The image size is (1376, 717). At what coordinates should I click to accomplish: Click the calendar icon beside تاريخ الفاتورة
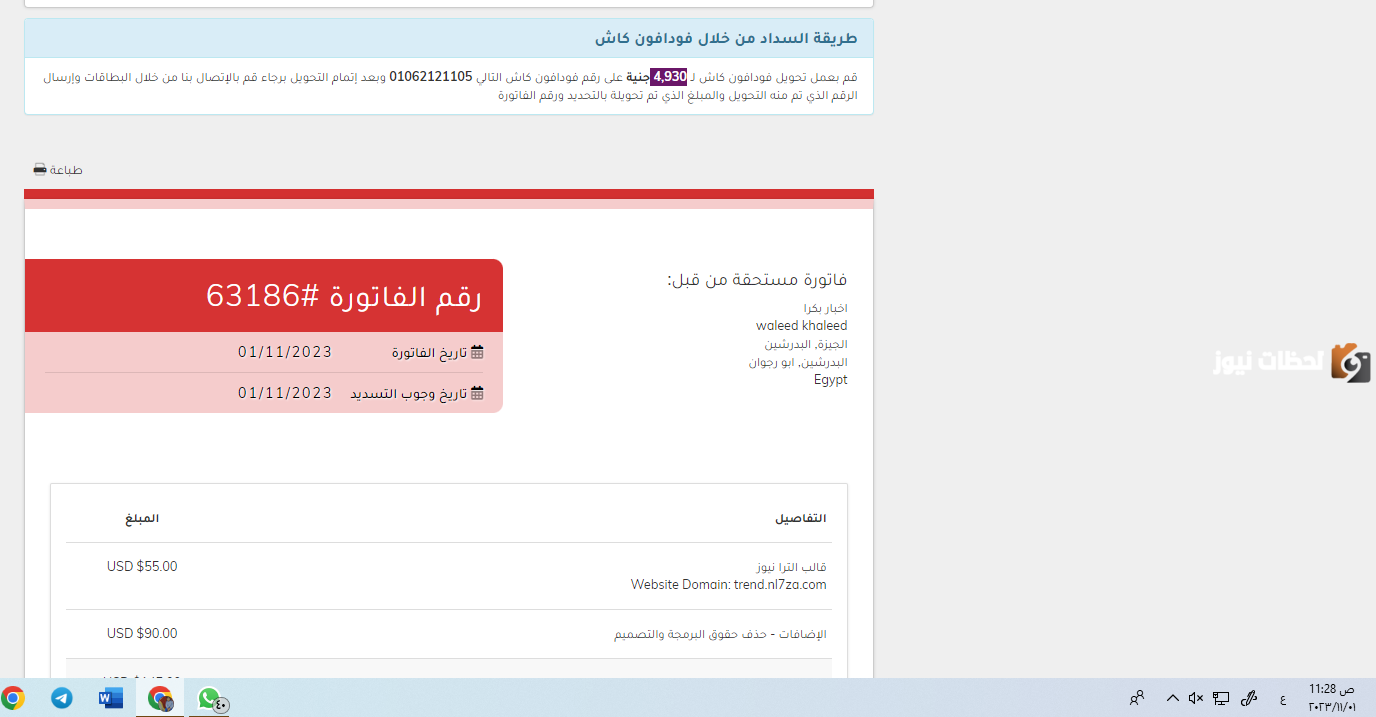pos(477,352)
